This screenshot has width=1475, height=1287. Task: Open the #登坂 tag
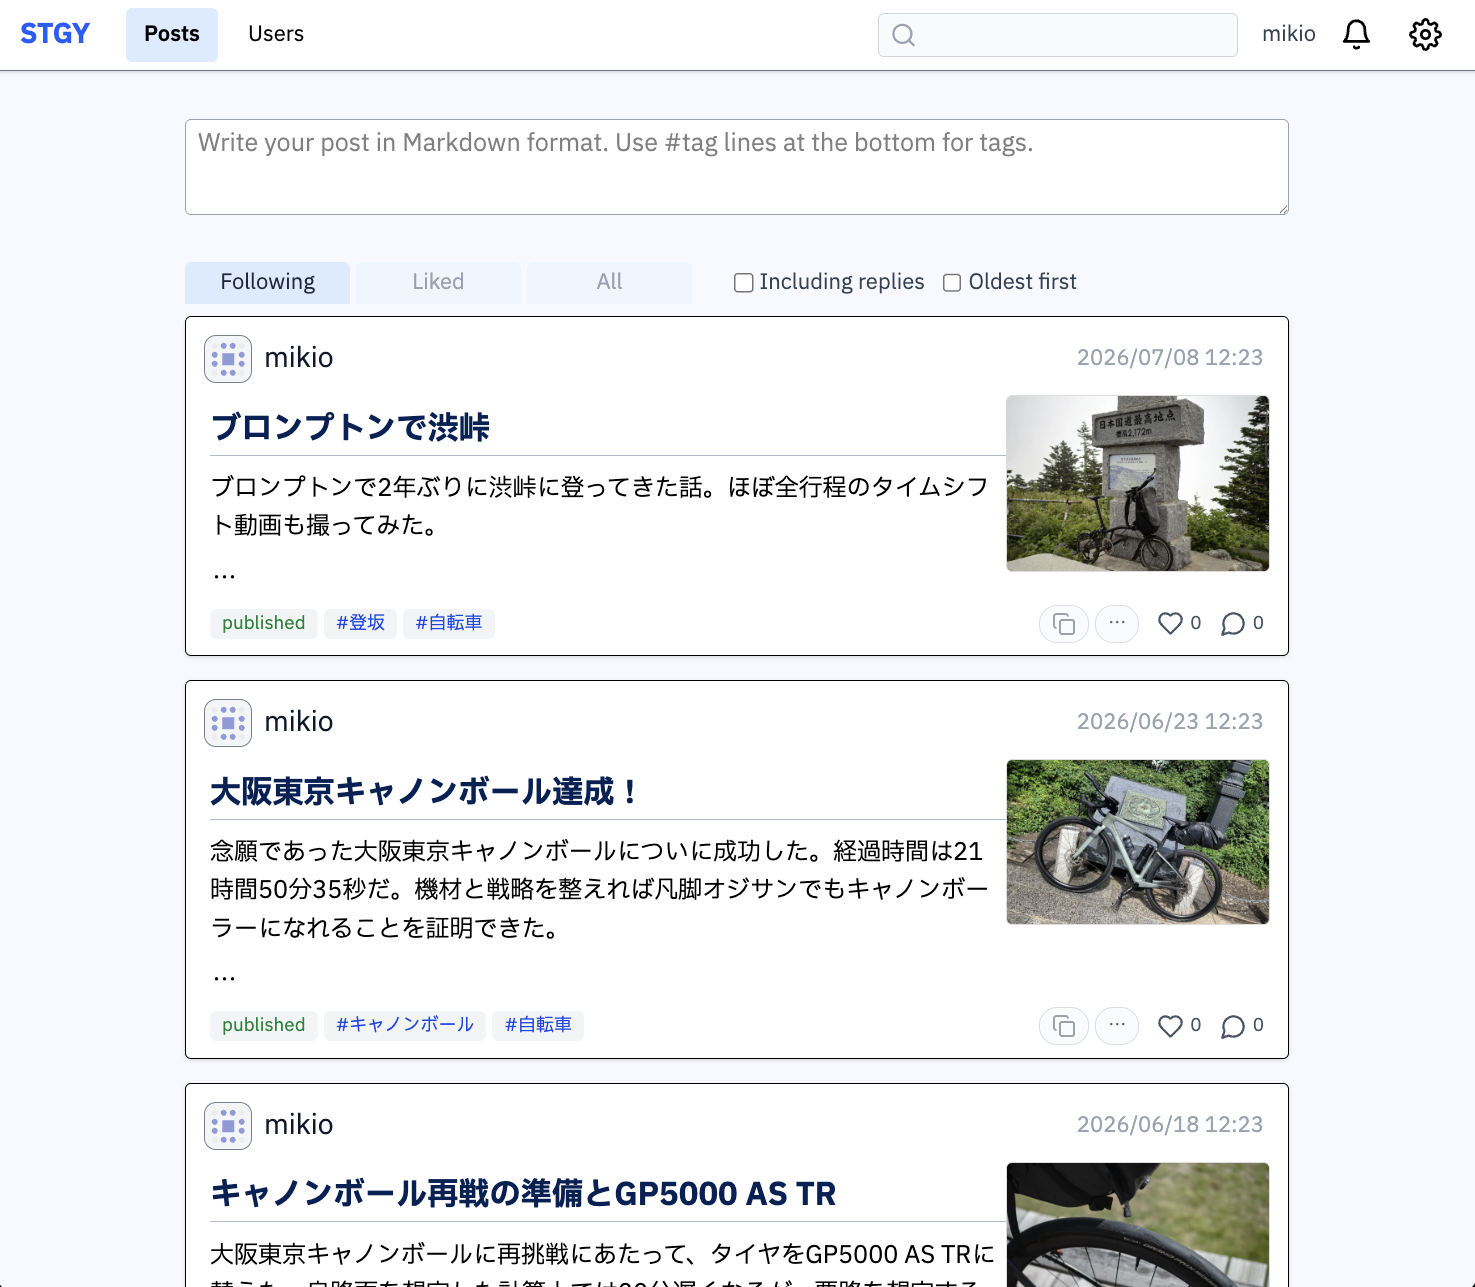(x=360, y=623)
